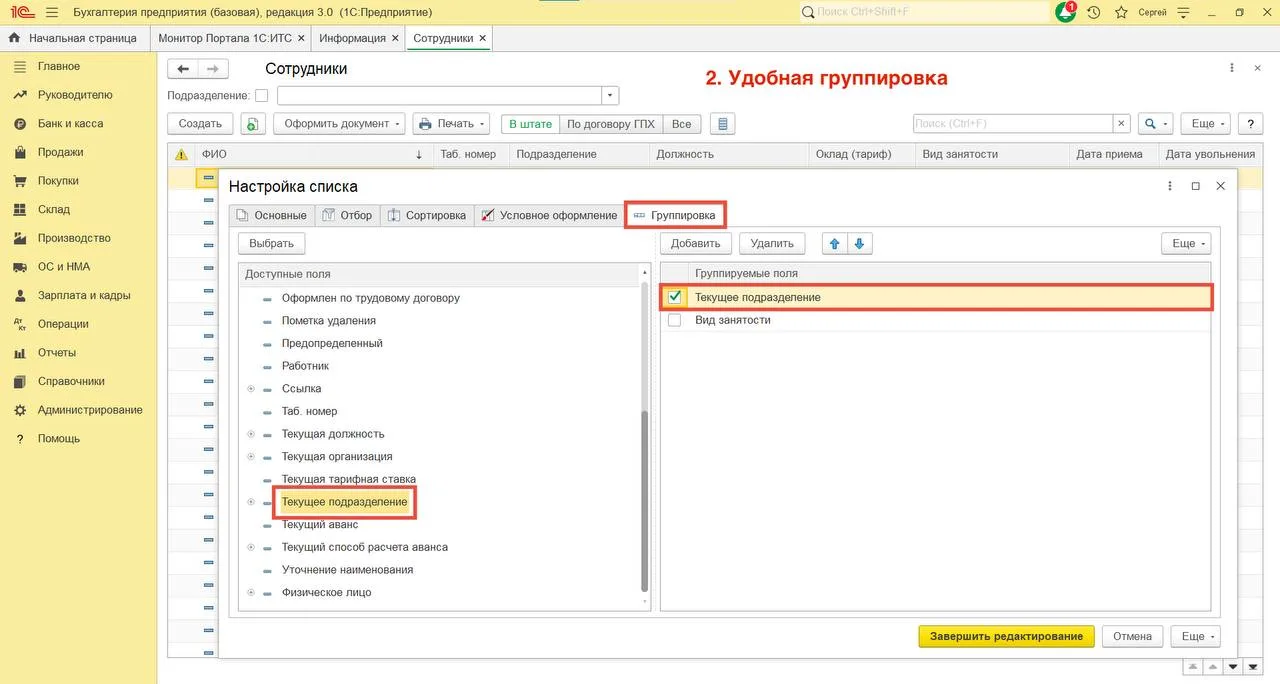Open Печать dropdown menu
This screenshot has width=1280, height=684.
click(x=451, y=124)
